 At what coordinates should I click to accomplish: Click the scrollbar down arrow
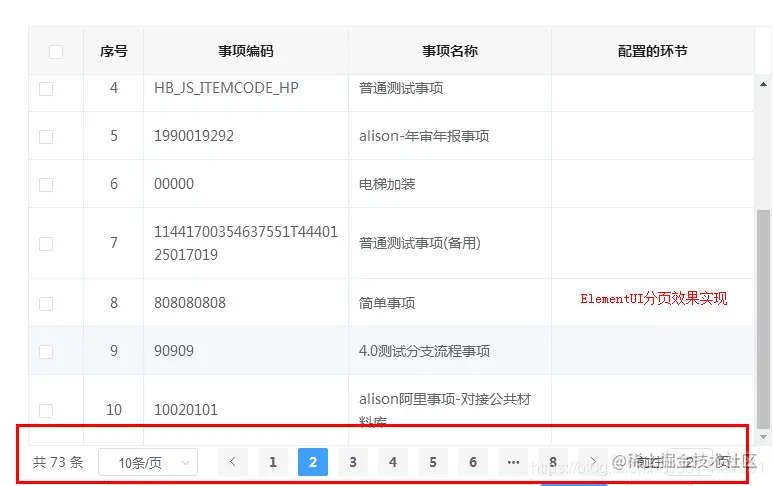click(763, 437)
